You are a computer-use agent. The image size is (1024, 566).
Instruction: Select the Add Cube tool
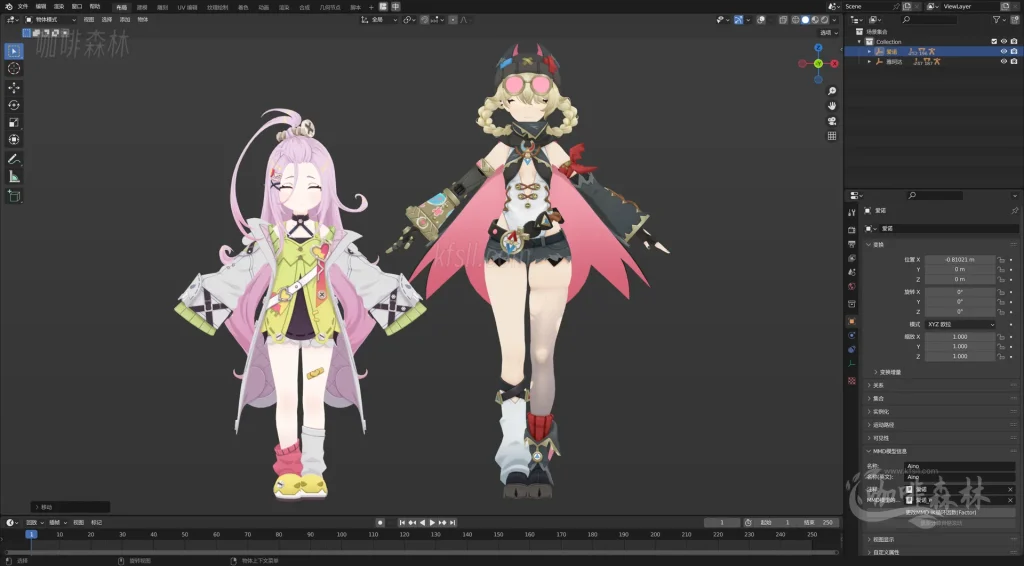pyautogui.click(x=14, y=196)
